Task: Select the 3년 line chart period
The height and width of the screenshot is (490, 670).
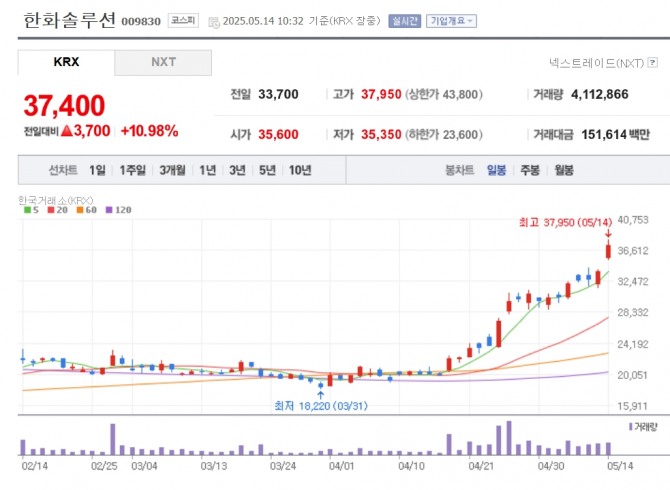Action: [237, 170]
